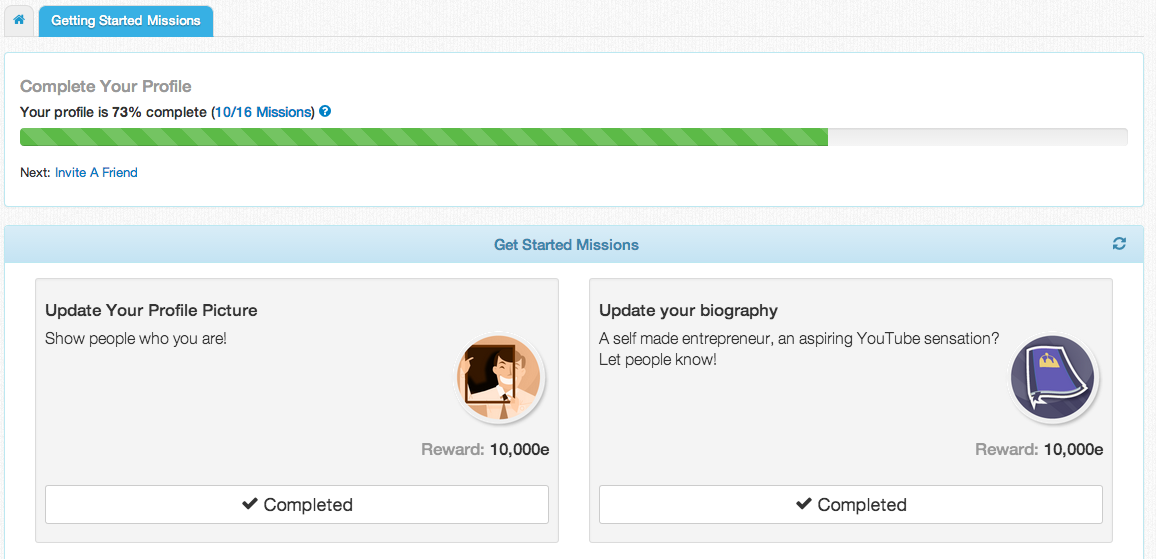
Task: Click the Complete Your Profile heading
Action: point(106,87)
